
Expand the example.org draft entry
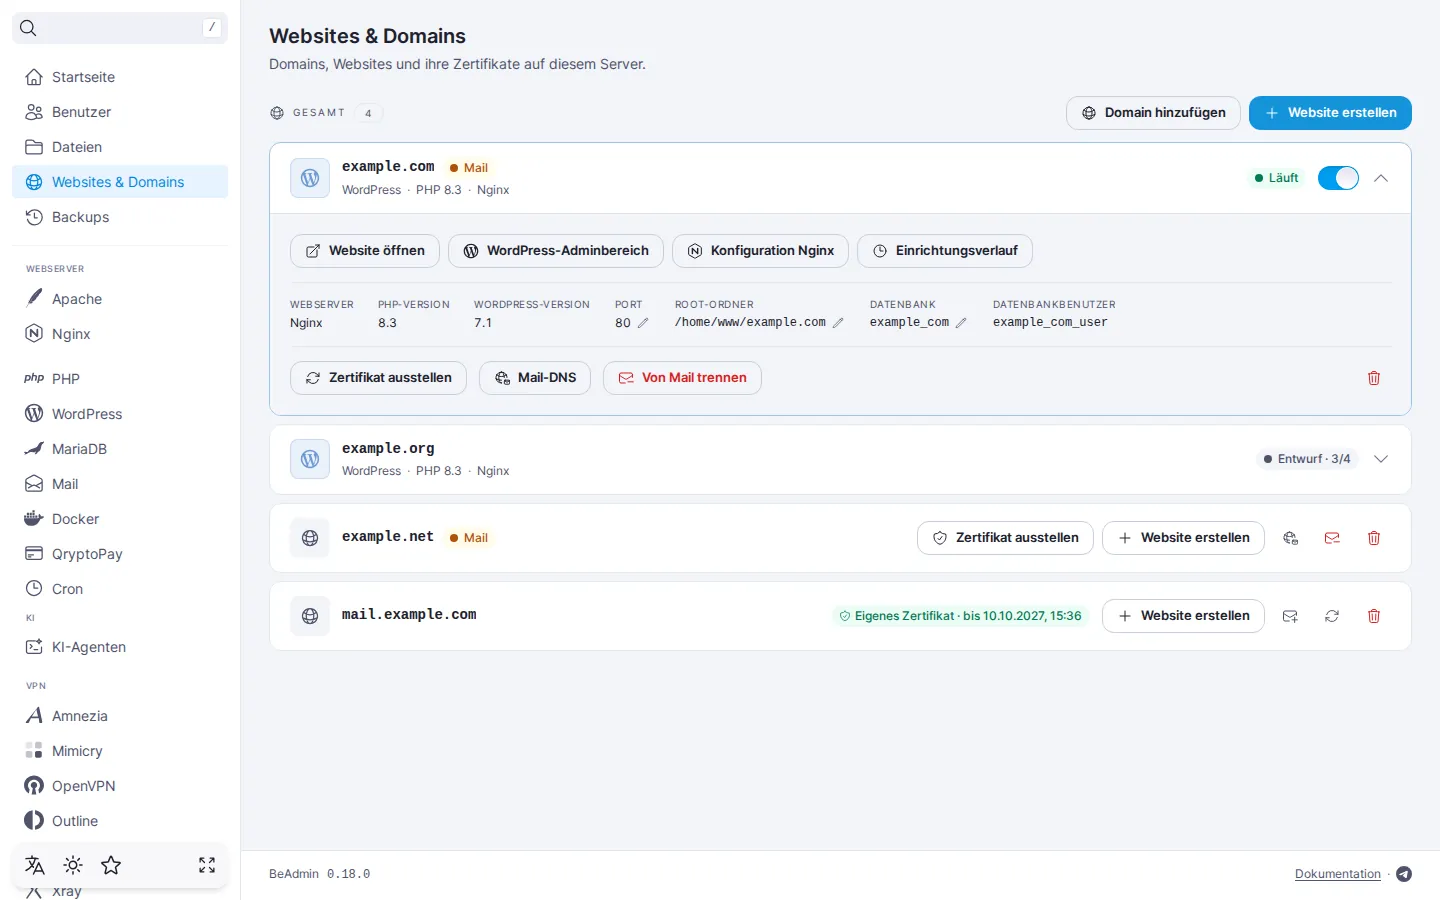pyautogui.click(x=1381, y=459)
